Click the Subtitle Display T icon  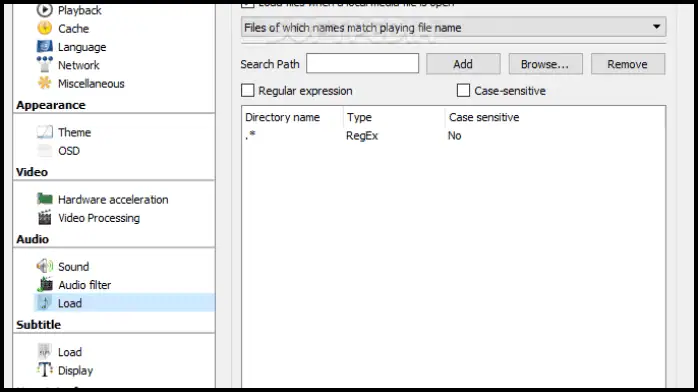[45, 370]
